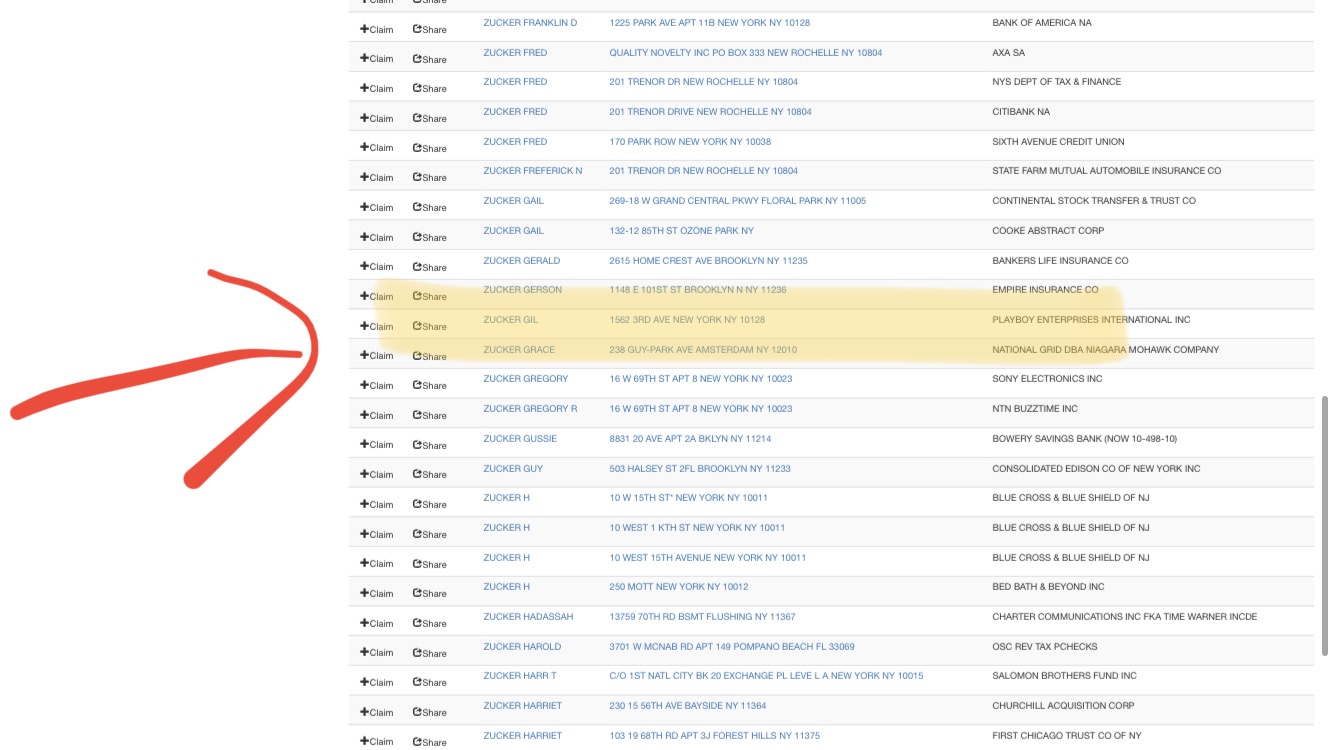1334x750 pixels.
Task: Open the ZUCKER GUSSIE name link
Action: 520,439
